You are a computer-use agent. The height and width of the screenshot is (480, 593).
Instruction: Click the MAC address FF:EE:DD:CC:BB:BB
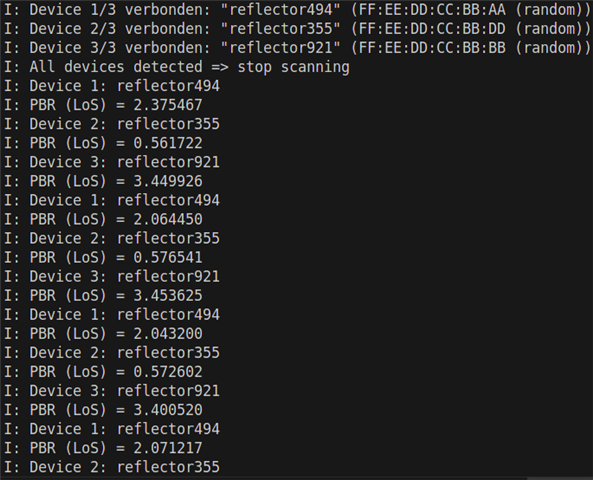tap(432, 48)
